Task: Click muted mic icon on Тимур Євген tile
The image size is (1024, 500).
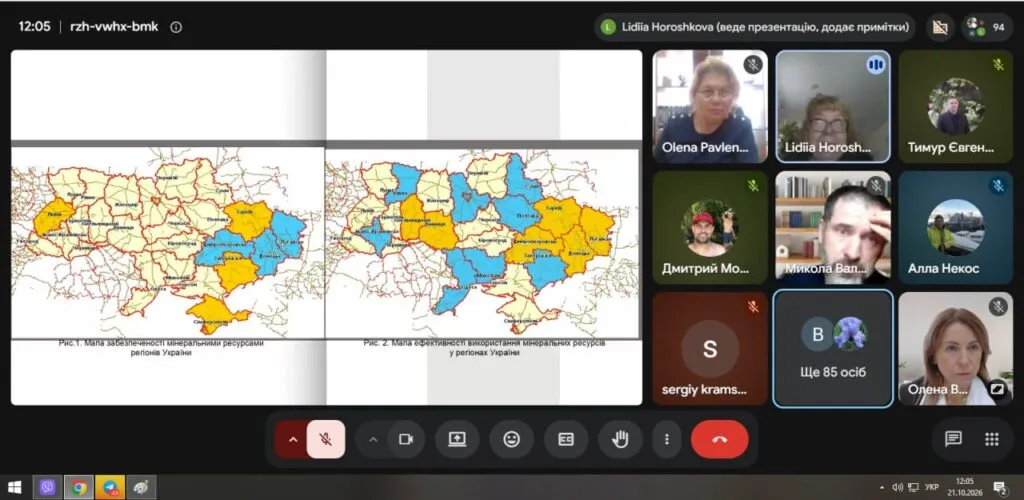Action: 998,65
